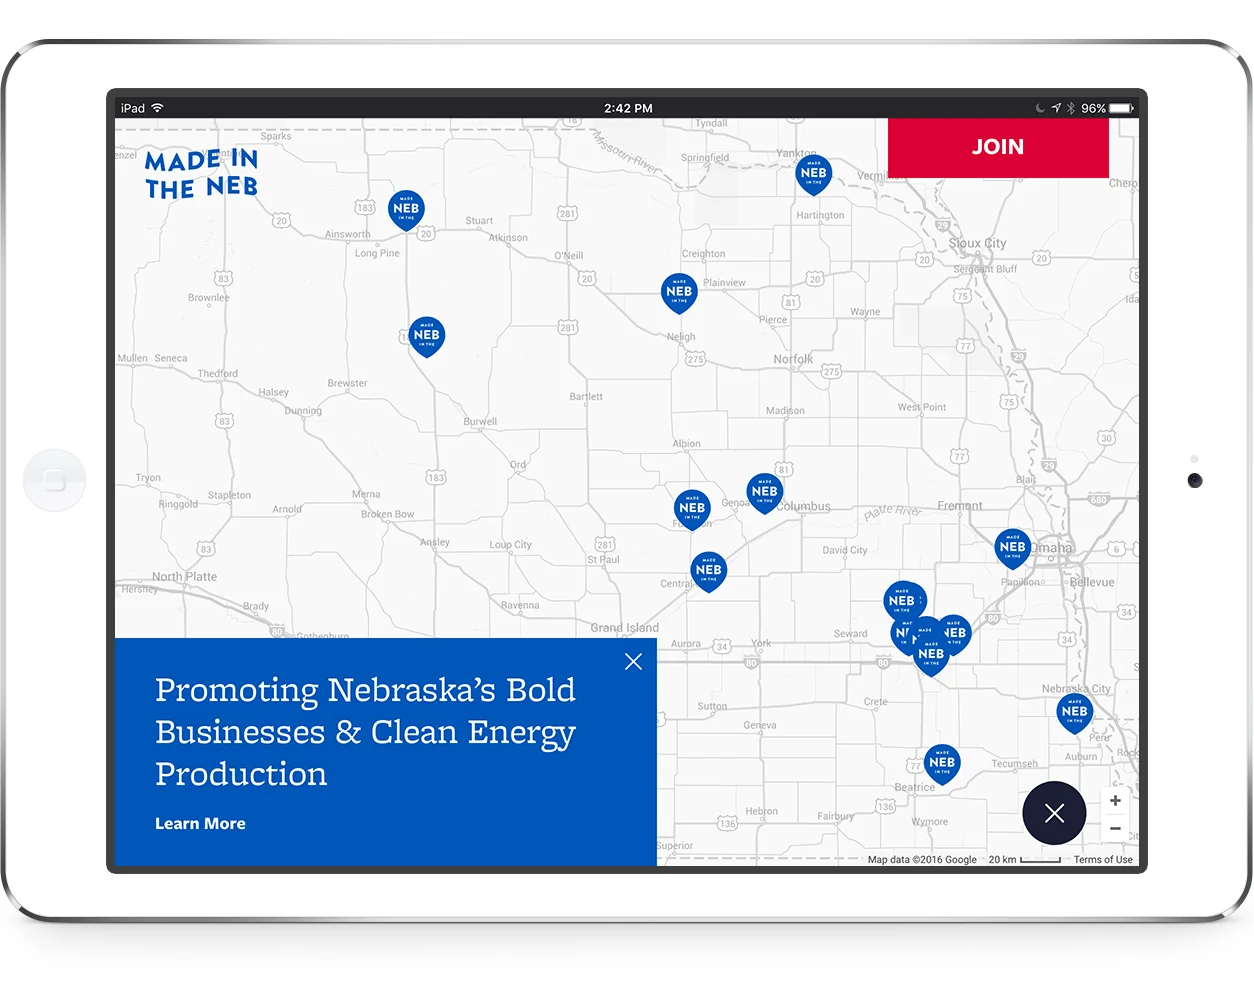The width and height of the screenshot is (1254, 1000).
Task: Click the North Platte map label
Action: [184, 577]
